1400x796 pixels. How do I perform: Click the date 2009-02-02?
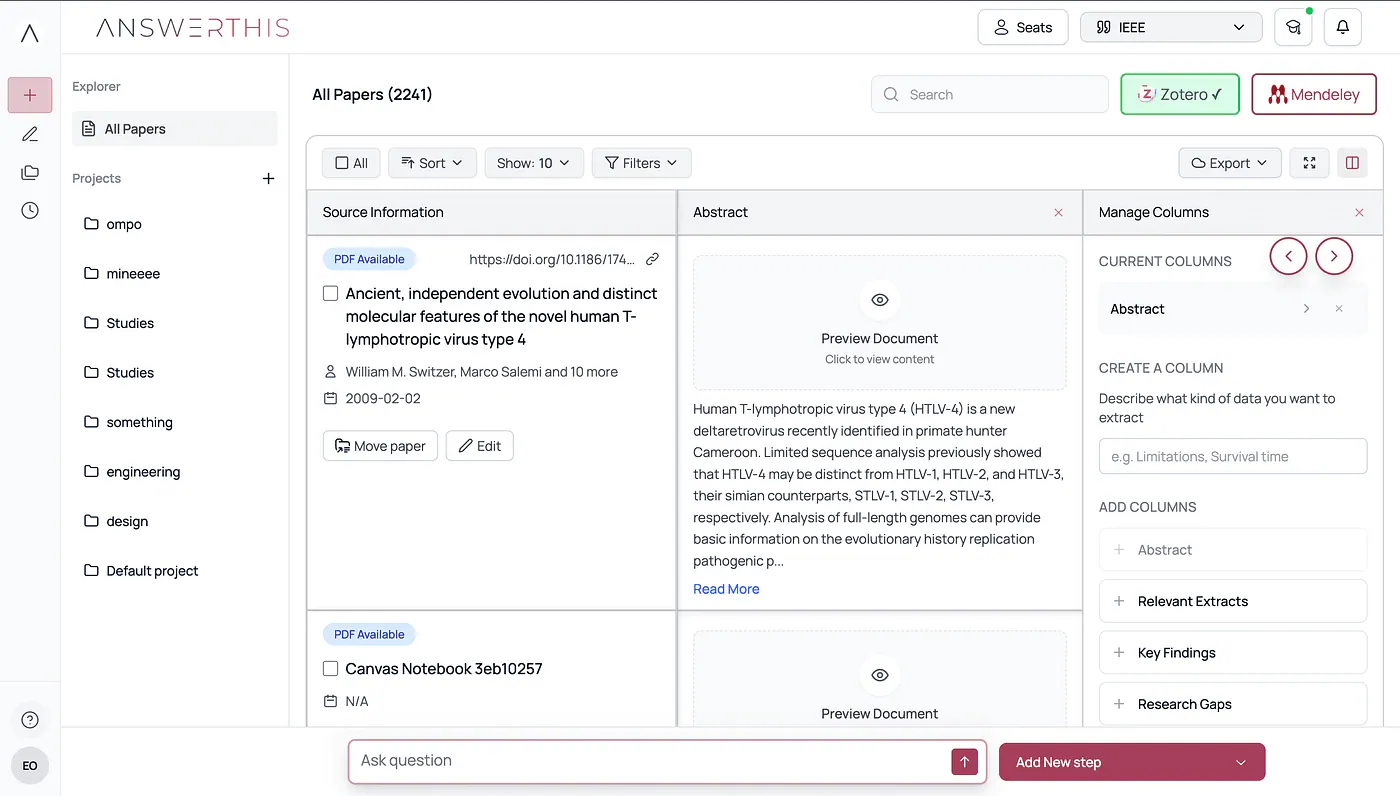(x=383, y=398)
